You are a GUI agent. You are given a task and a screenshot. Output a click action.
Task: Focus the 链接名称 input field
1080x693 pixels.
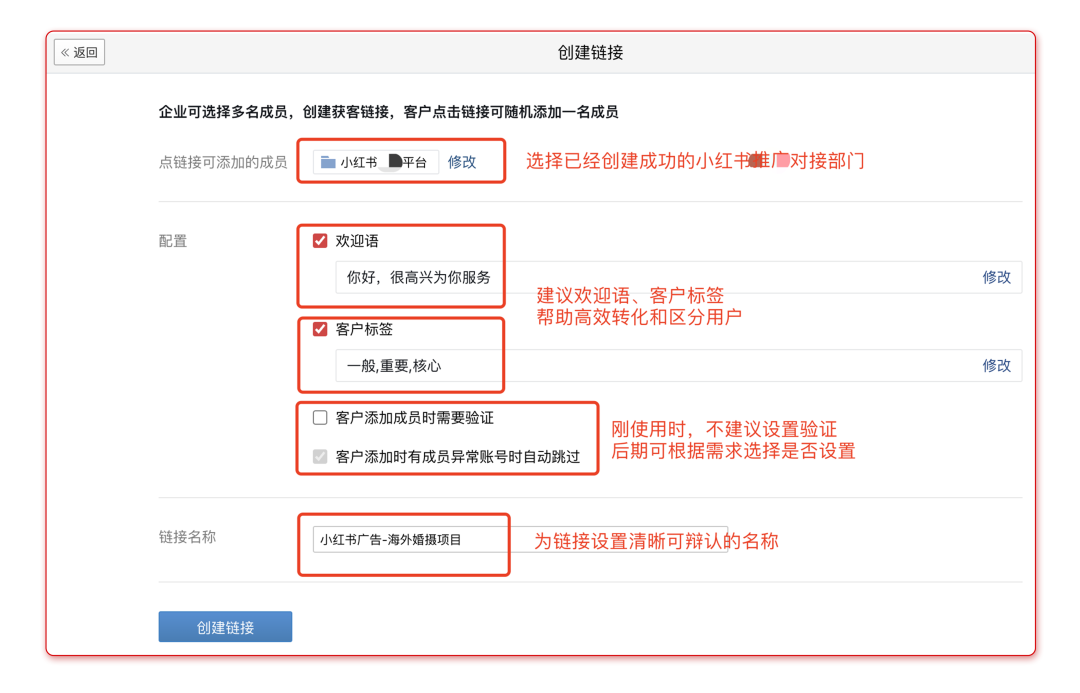click(x=520, y=540)
